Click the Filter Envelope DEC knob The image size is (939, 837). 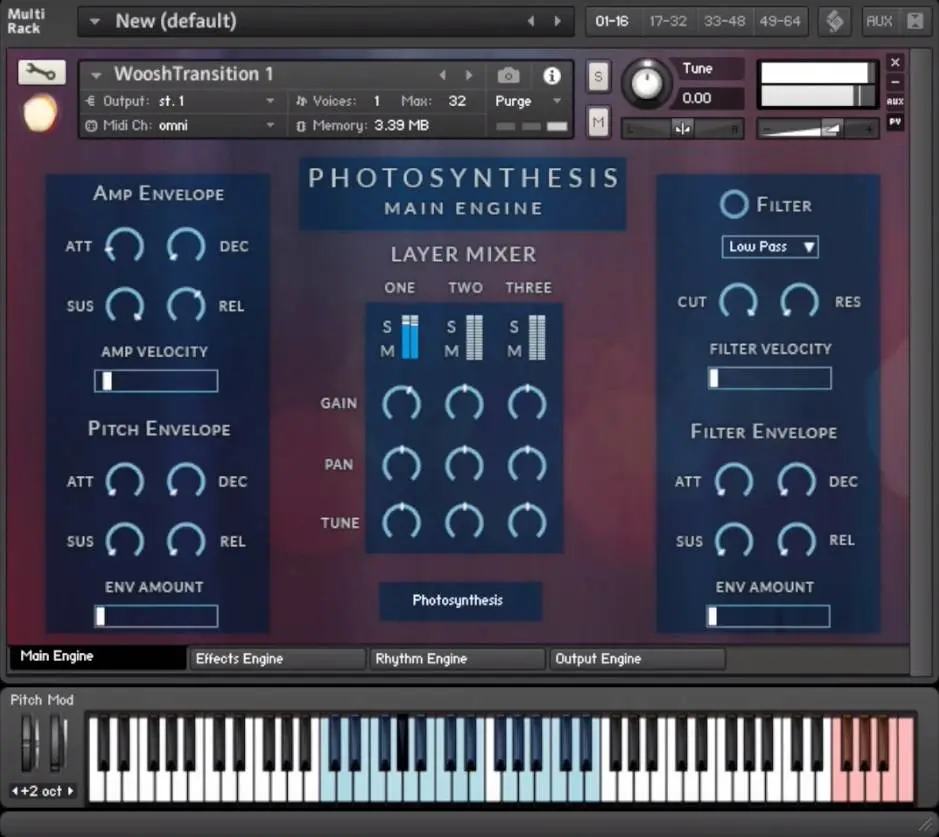tap(796, 481)
